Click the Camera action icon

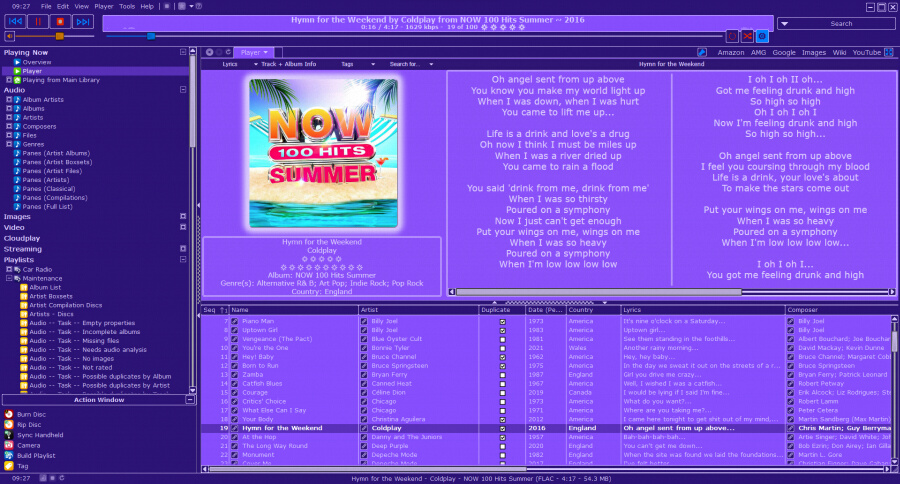pos(9,445)
